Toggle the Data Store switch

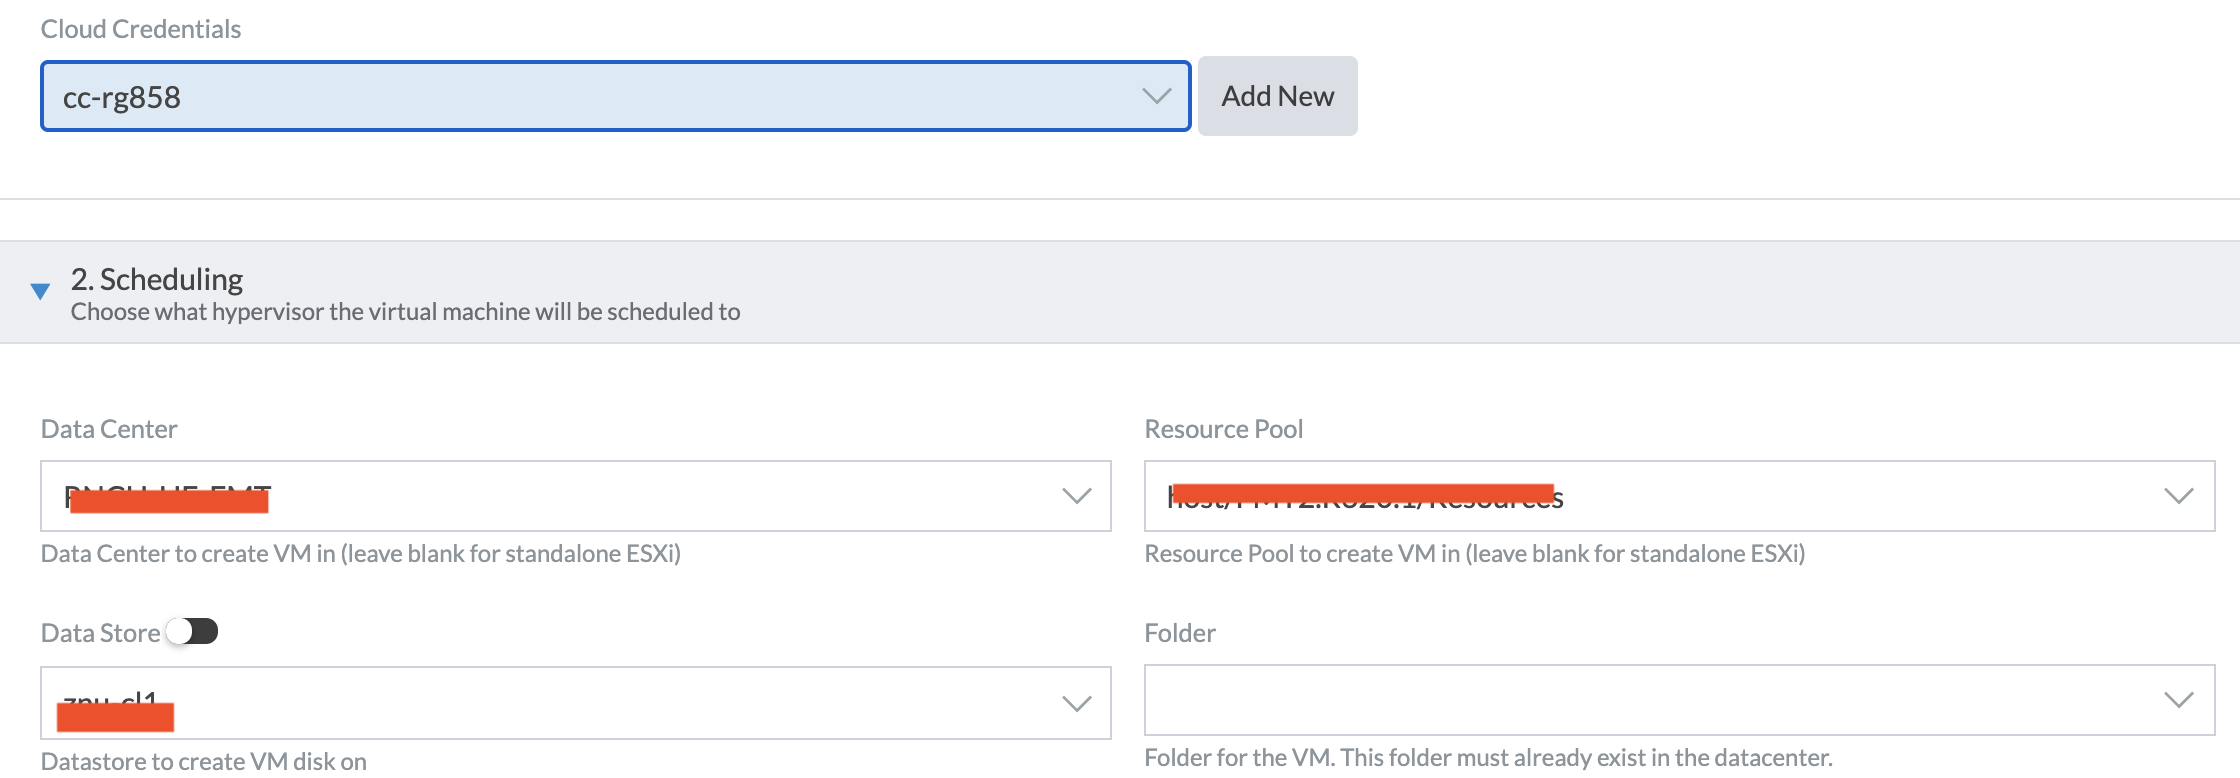pyautogui.click(x=193, y=632)
